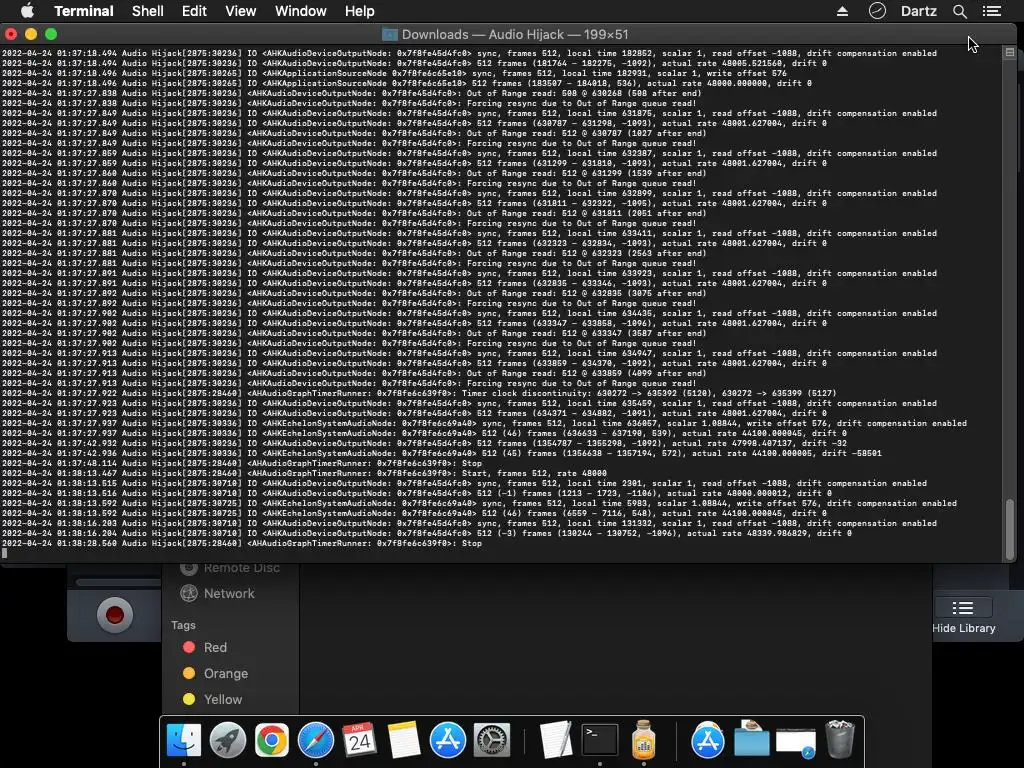Open Finder from the Dock
Viewport: 1024px width, 768px height.
(184, 741)
